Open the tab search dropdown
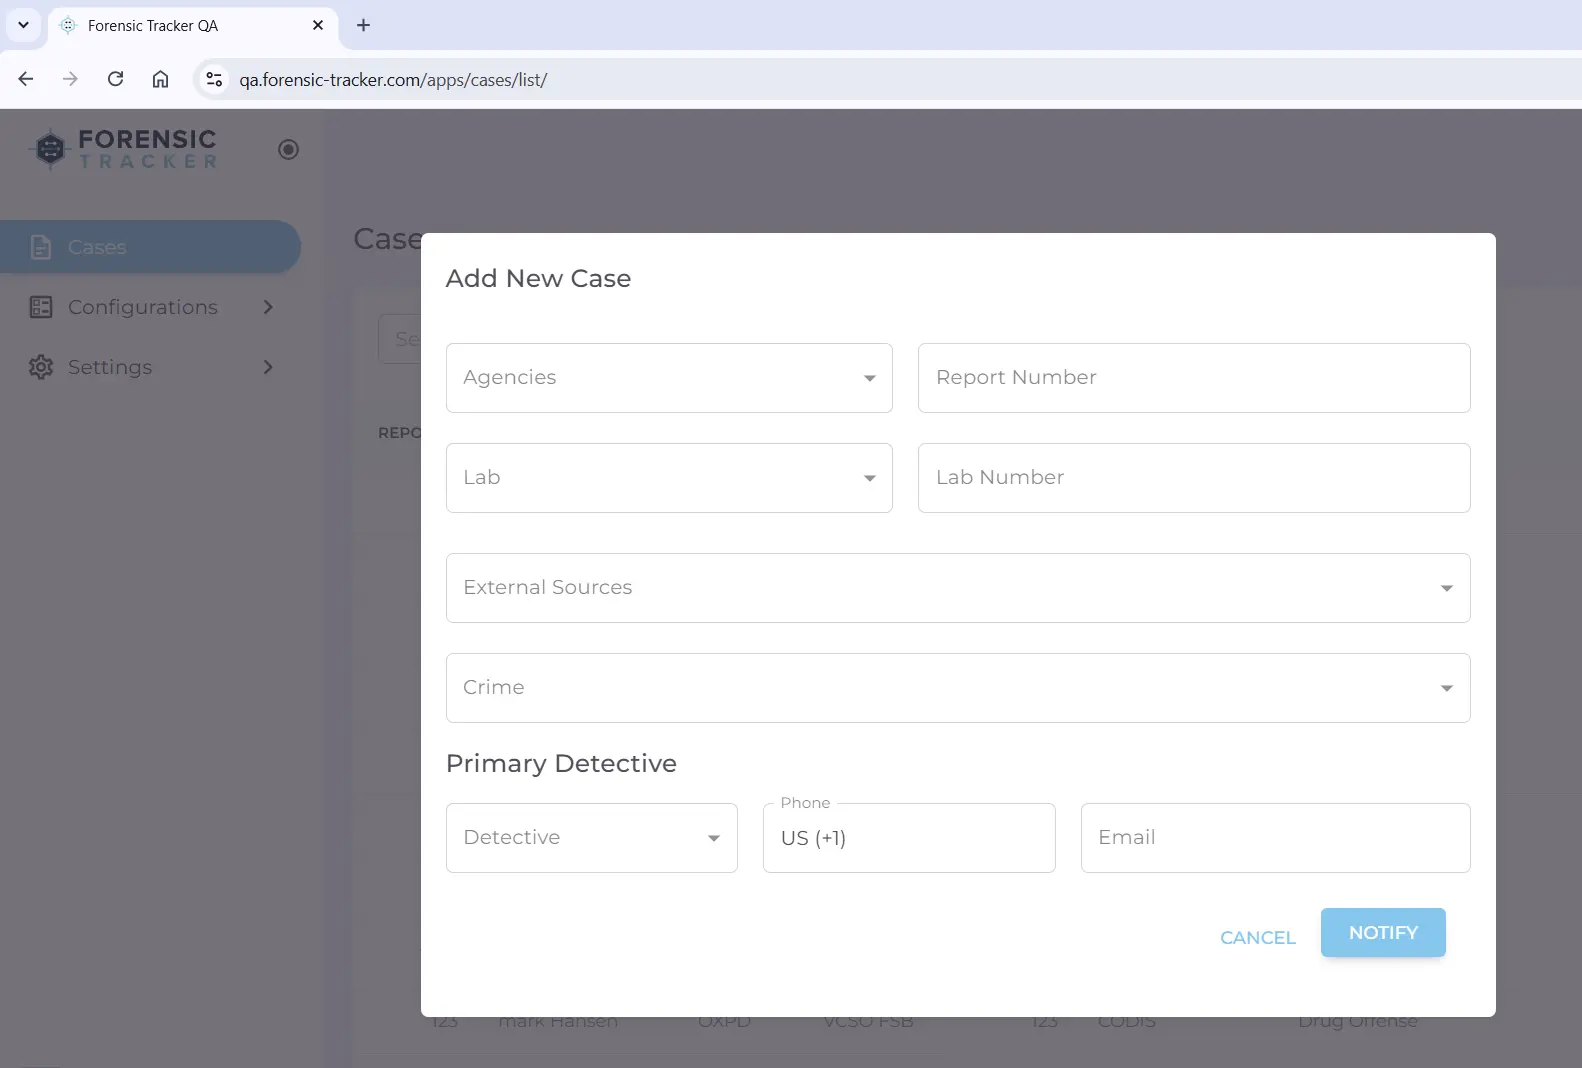The image size is (1582, 1068). 23,25
